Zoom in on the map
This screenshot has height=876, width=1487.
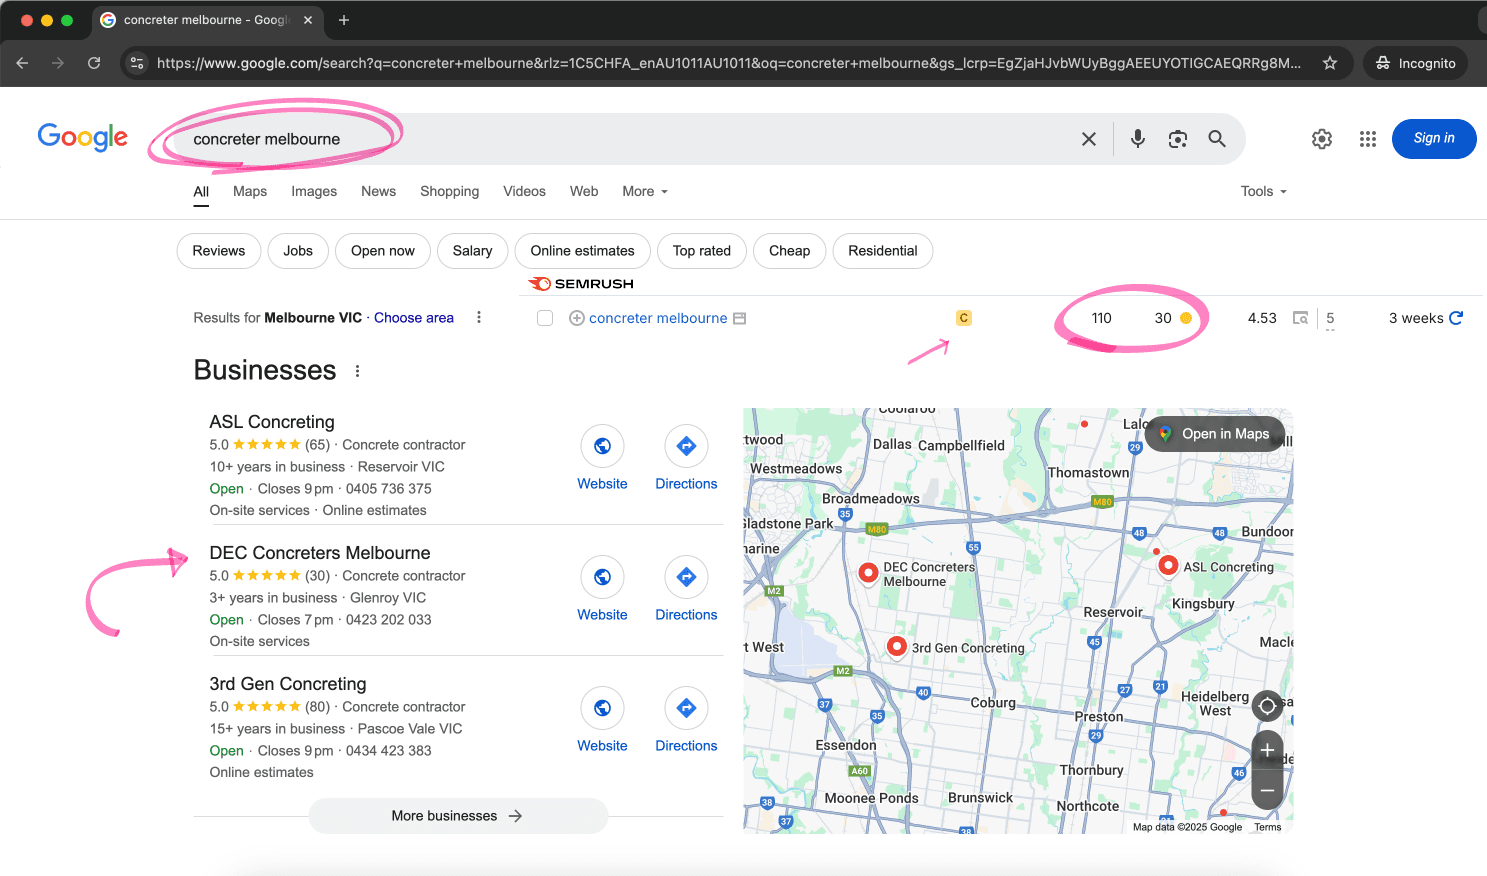coord(1267,750)
